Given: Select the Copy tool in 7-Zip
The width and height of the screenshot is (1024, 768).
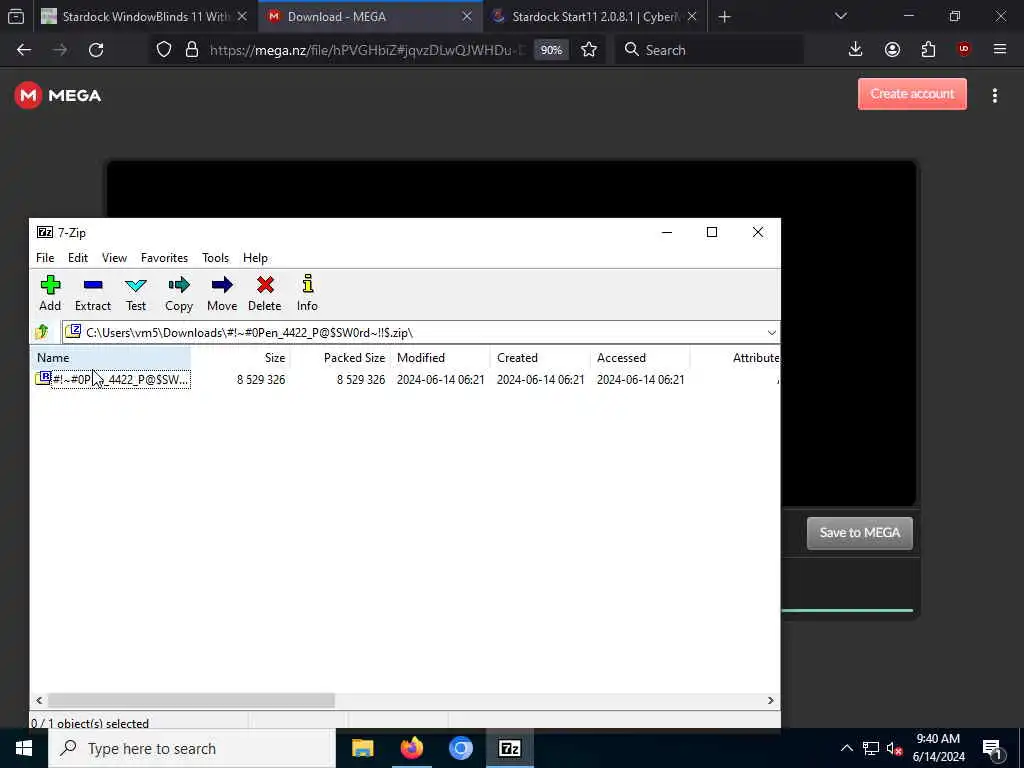Looking at the screenshot, I should 179,293.
